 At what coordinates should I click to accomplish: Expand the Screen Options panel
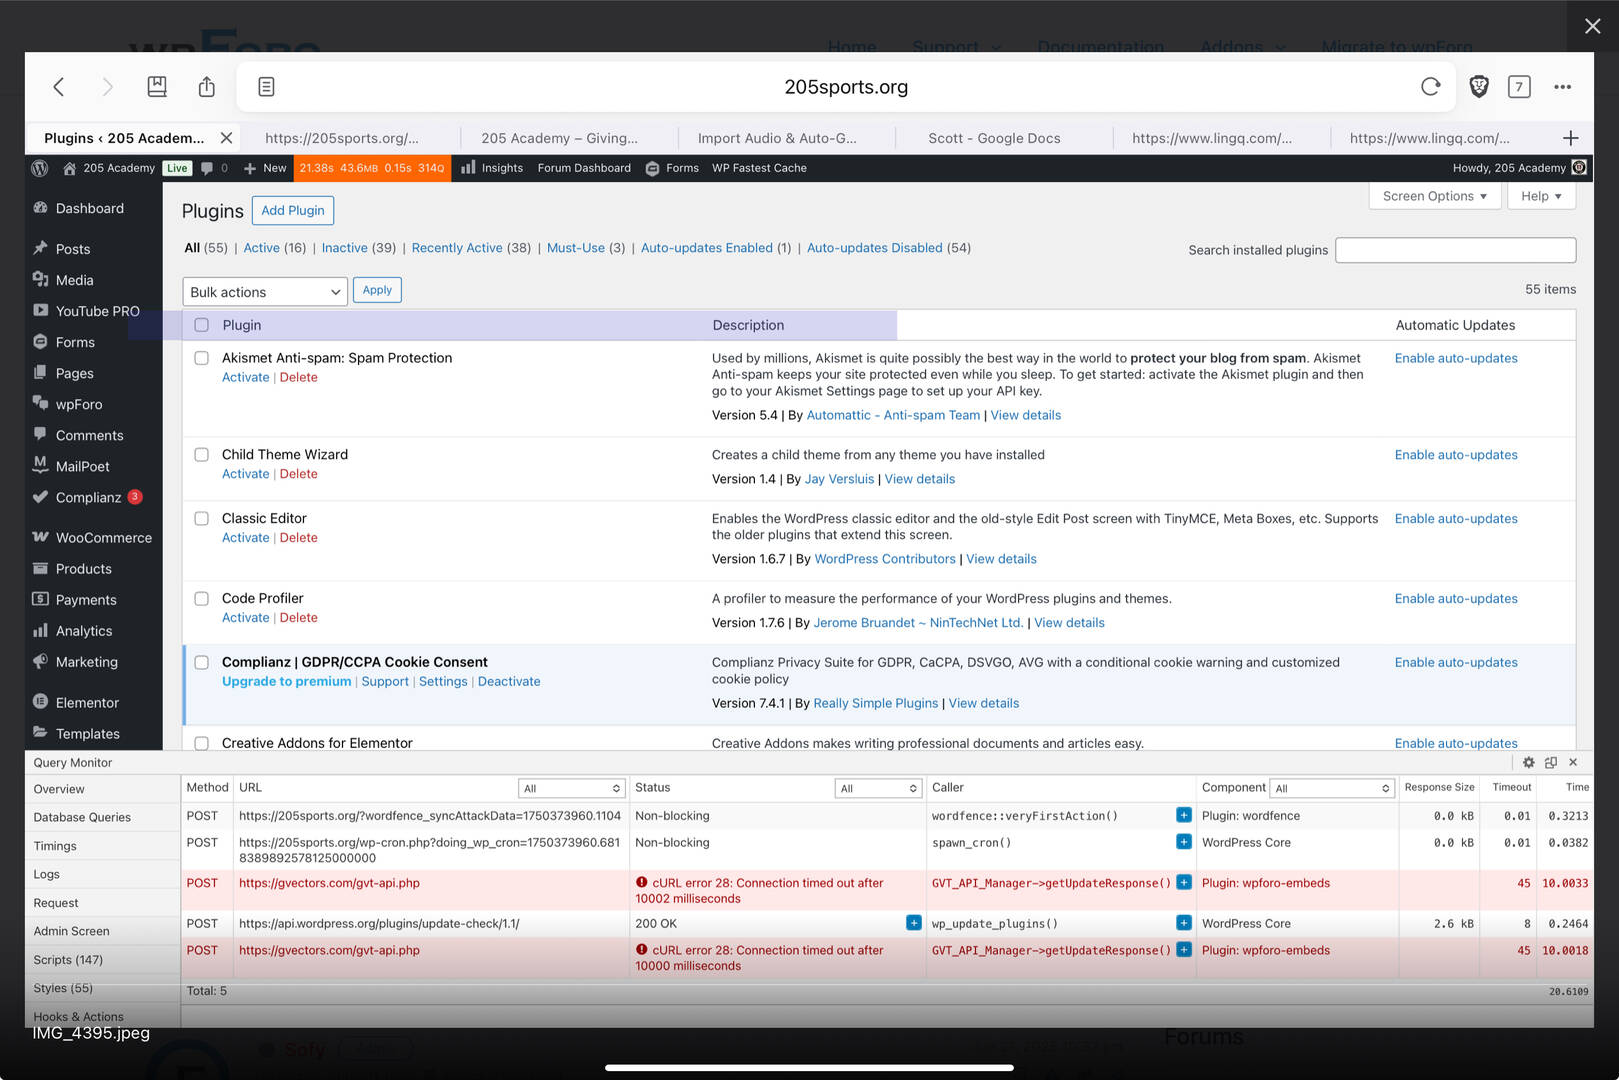pos(1434,196)
